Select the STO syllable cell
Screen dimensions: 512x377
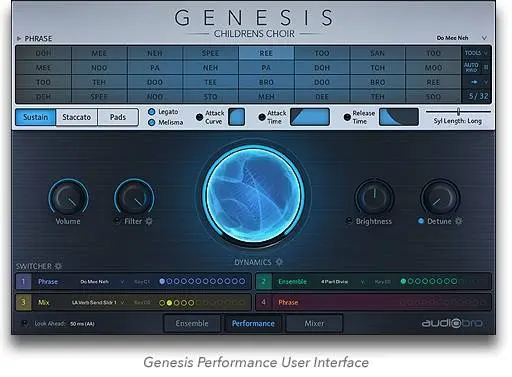coord(210,97)
